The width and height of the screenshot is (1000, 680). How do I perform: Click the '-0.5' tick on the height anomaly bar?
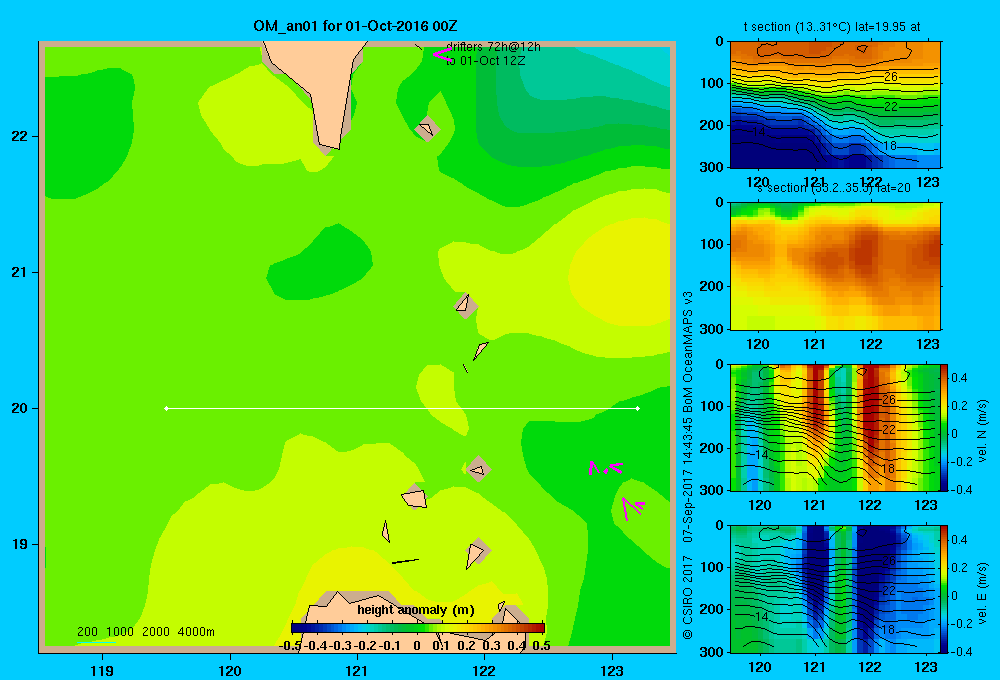tap(290, 646)
